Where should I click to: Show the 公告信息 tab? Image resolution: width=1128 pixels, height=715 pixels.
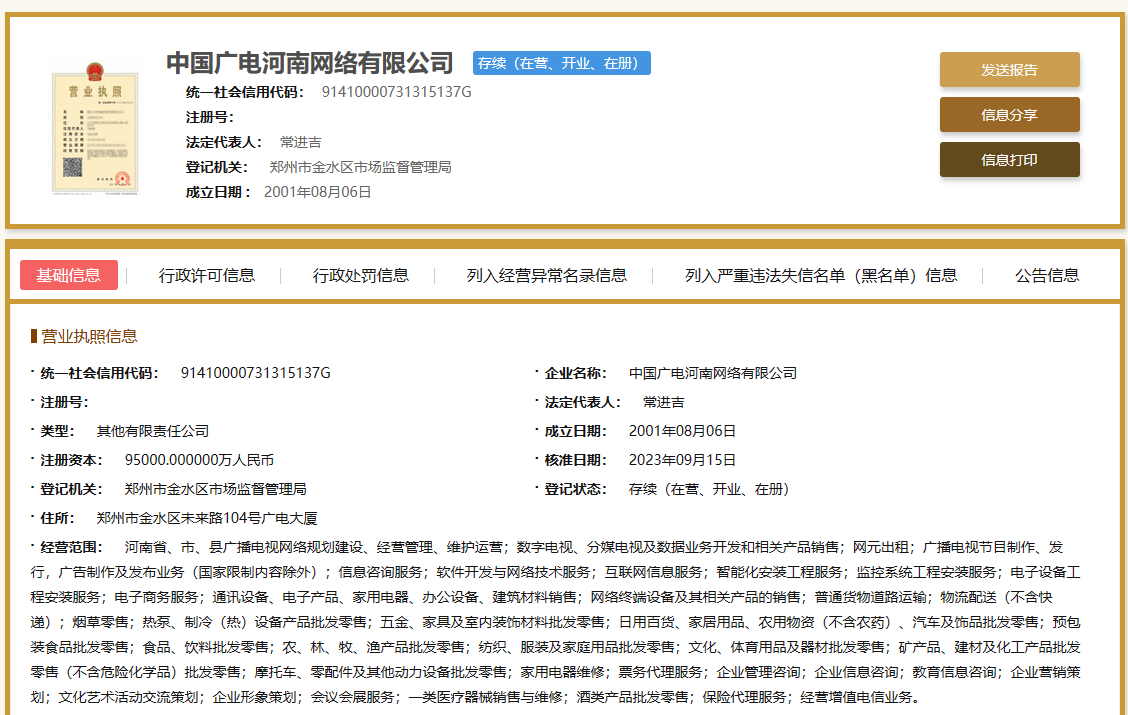pos(1047,275)
